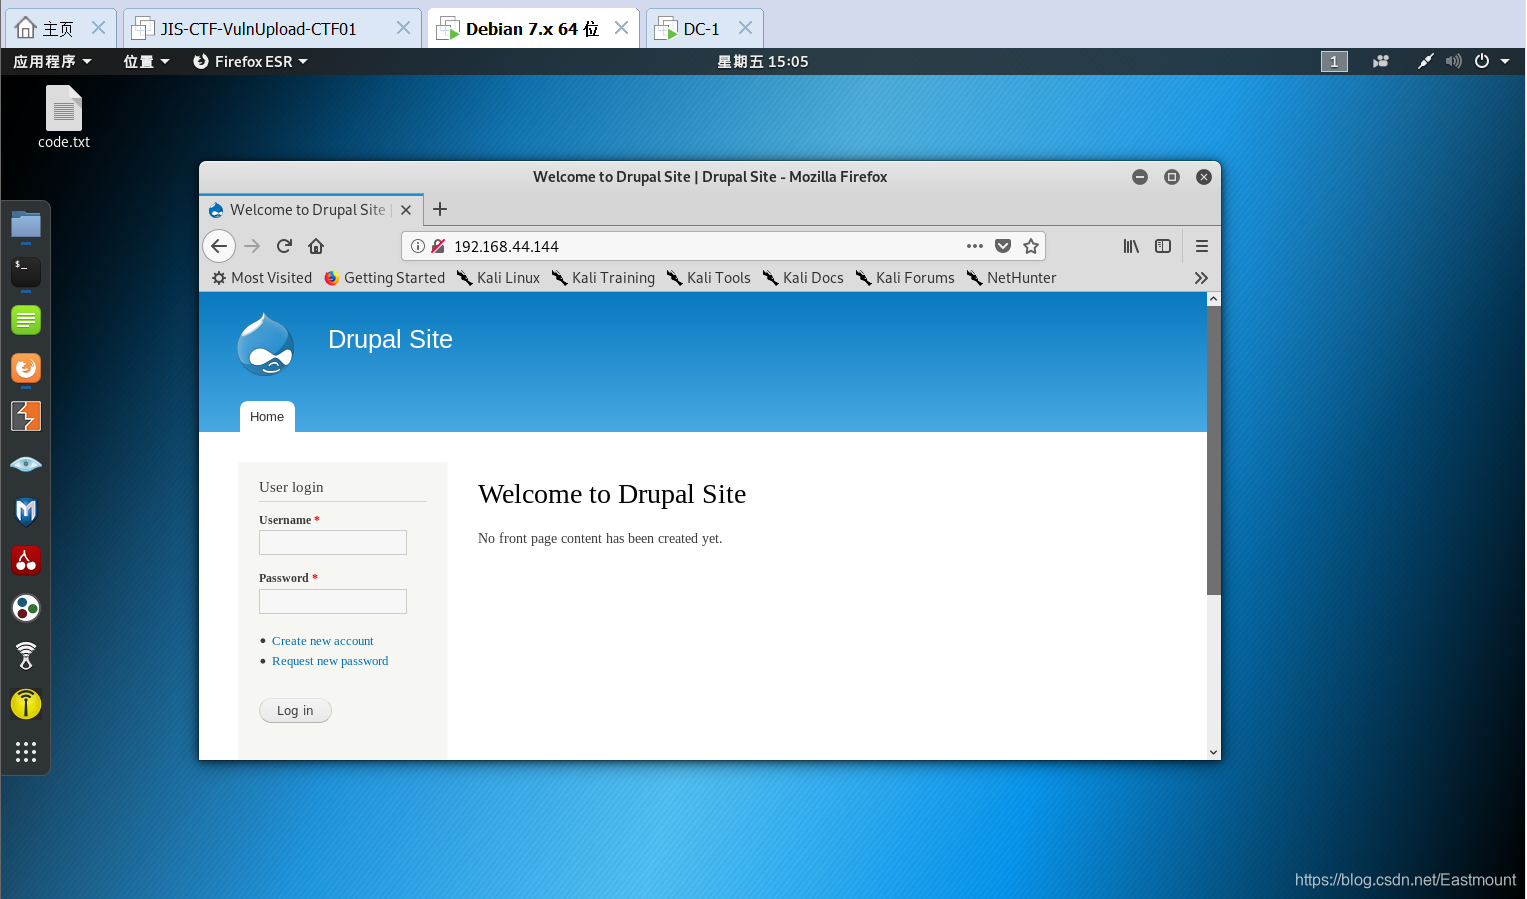Click the page vertical scrollbar thumb
This screenshot has height=899, width=1527.
click(x=1214, y=450)
